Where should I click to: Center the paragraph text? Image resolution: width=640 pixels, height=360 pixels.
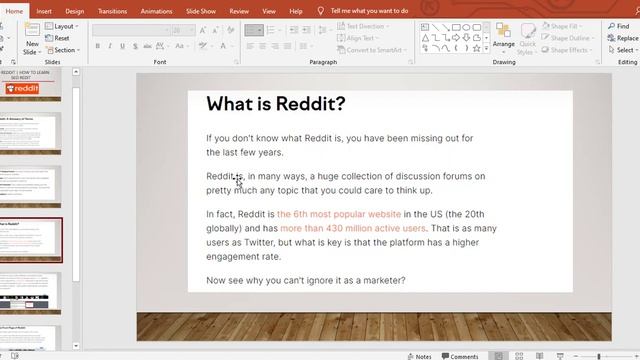pyautogui.click(x=262, y=46)
